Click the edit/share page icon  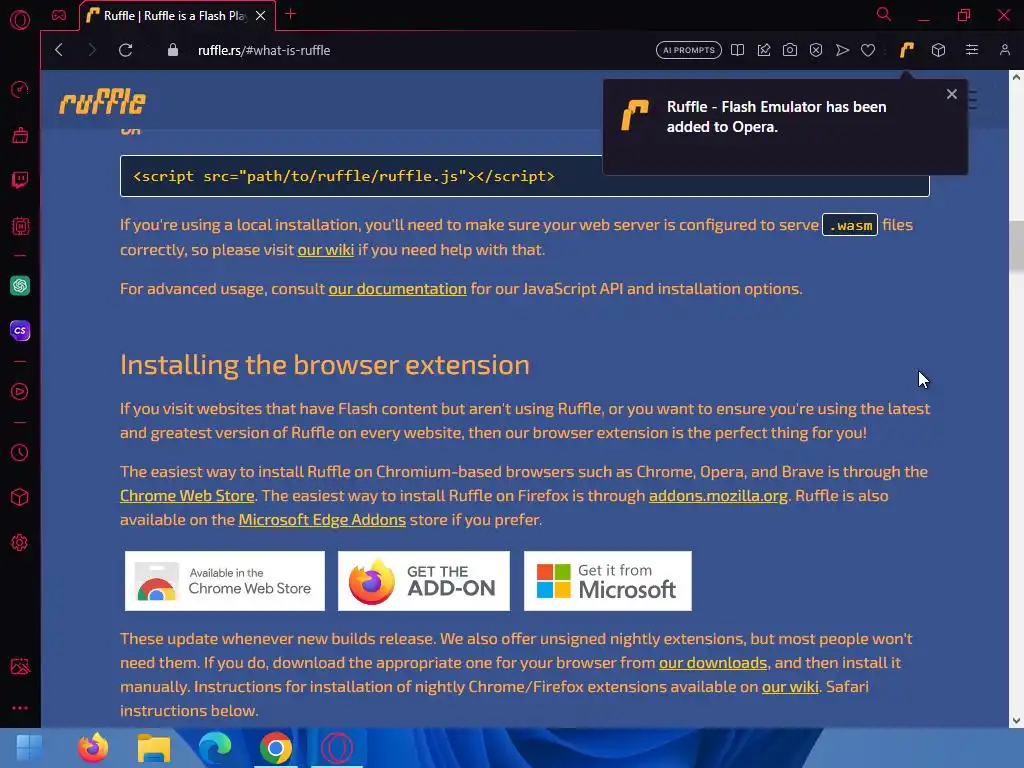point(763,50)
